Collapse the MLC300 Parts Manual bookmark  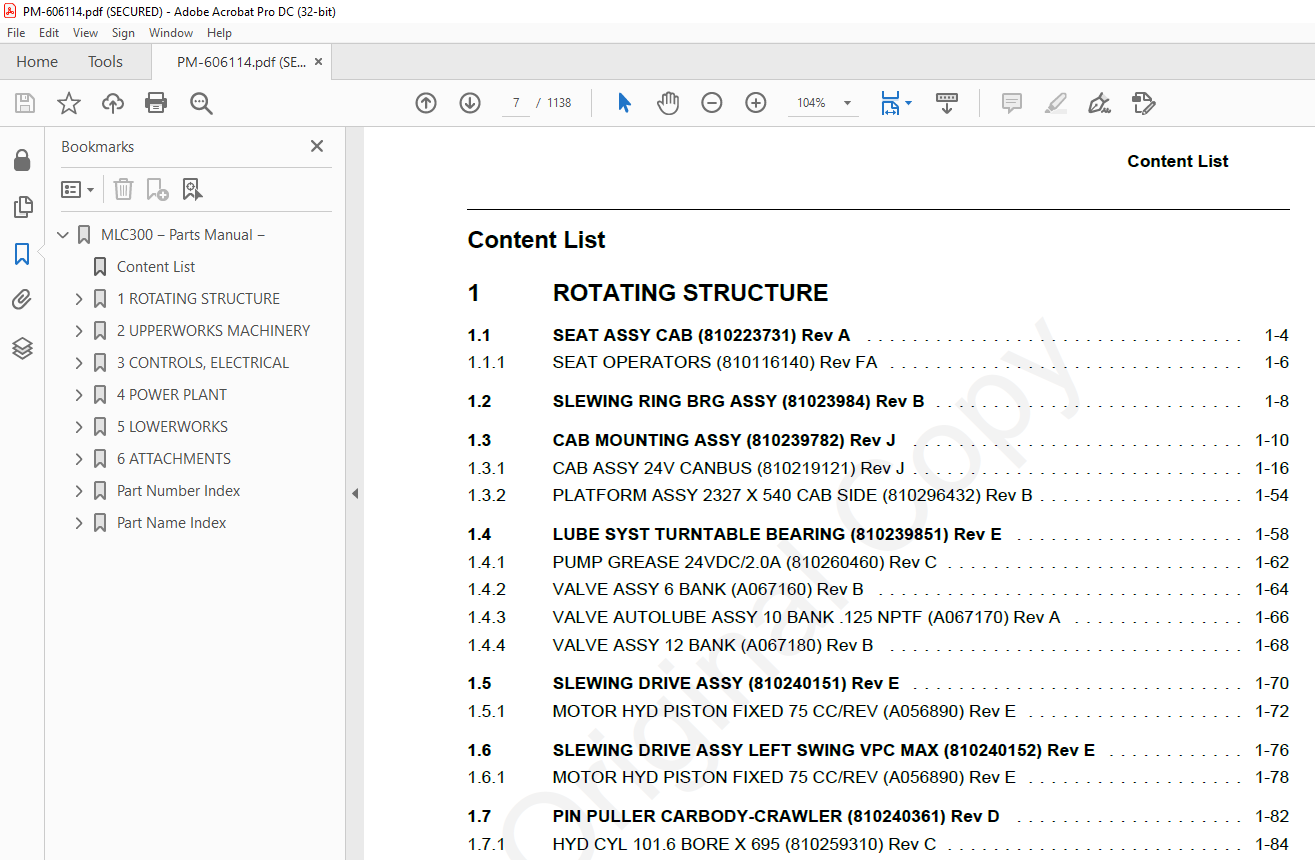click(x=64, y=235)
